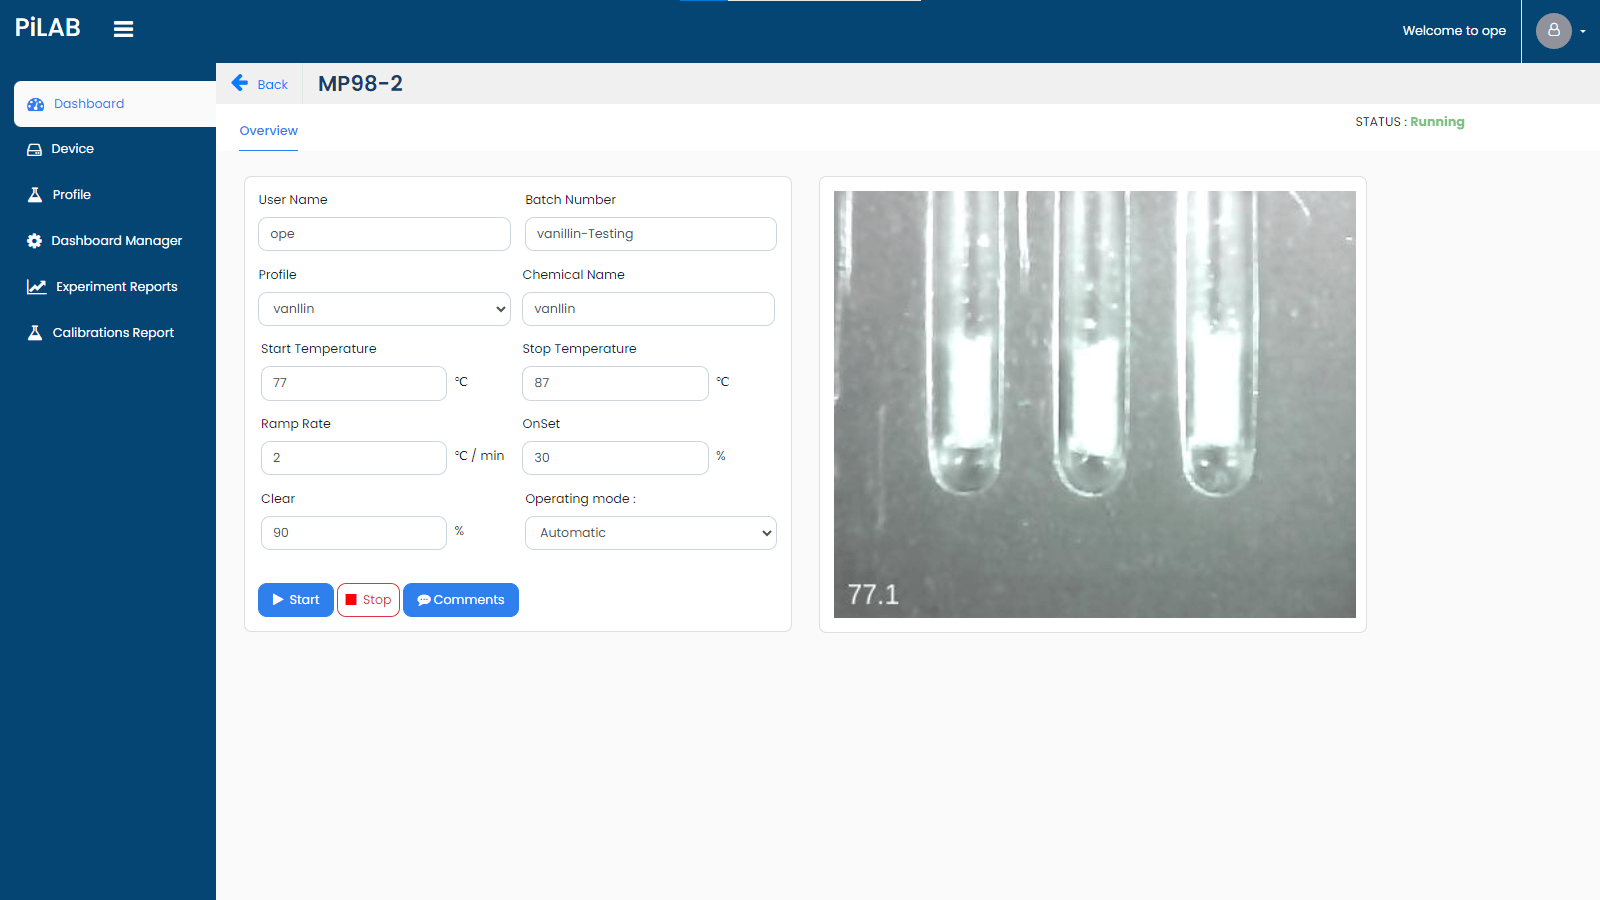Click the Ramp Rate input field
This screenshot has width=1600, height=900.
coord(353,458)
